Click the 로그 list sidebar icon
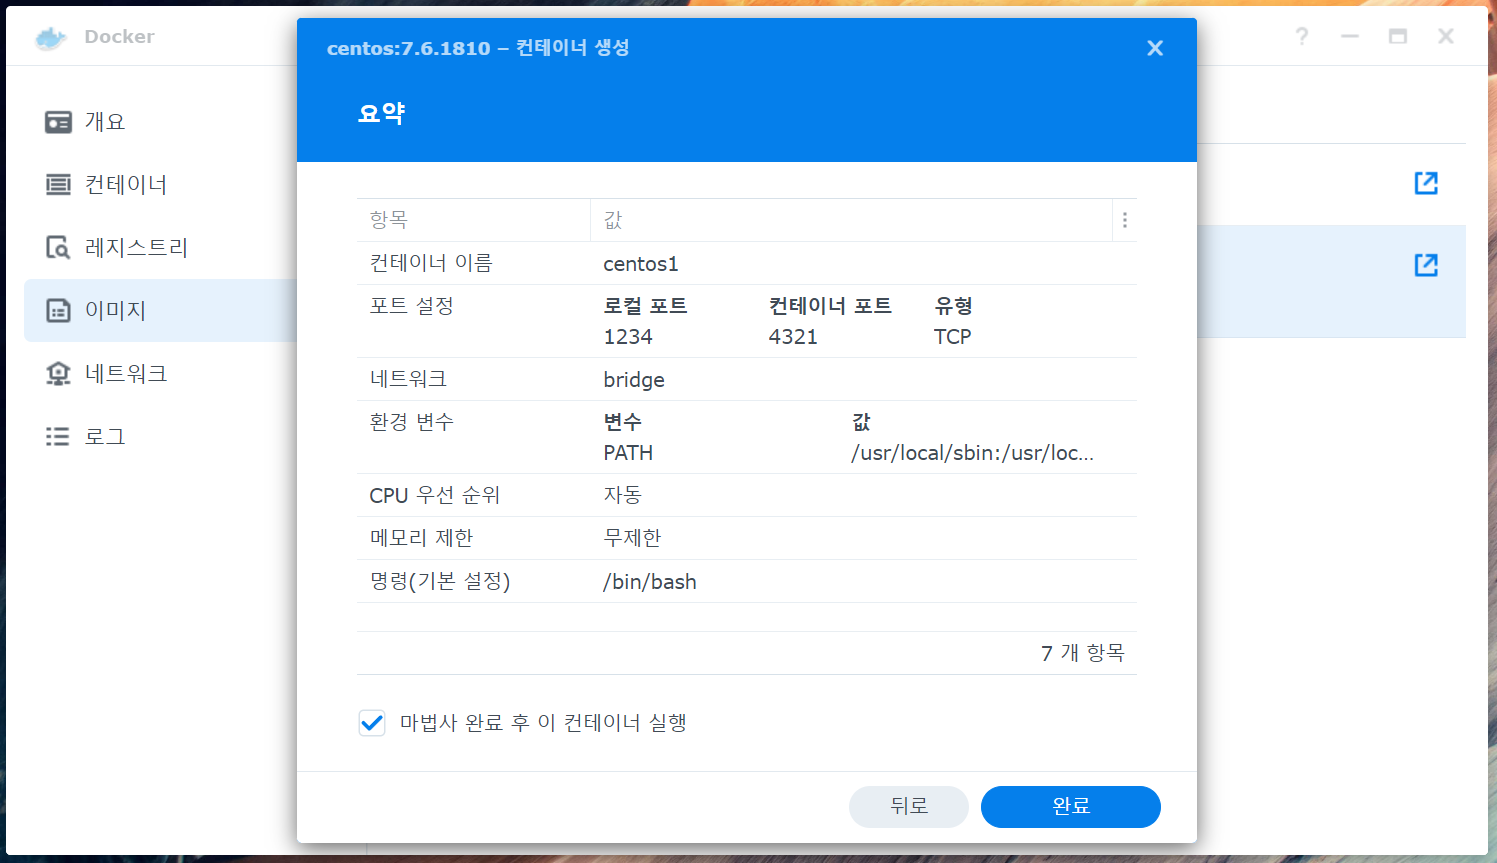The image size is (1497, 863). (58, 437)
